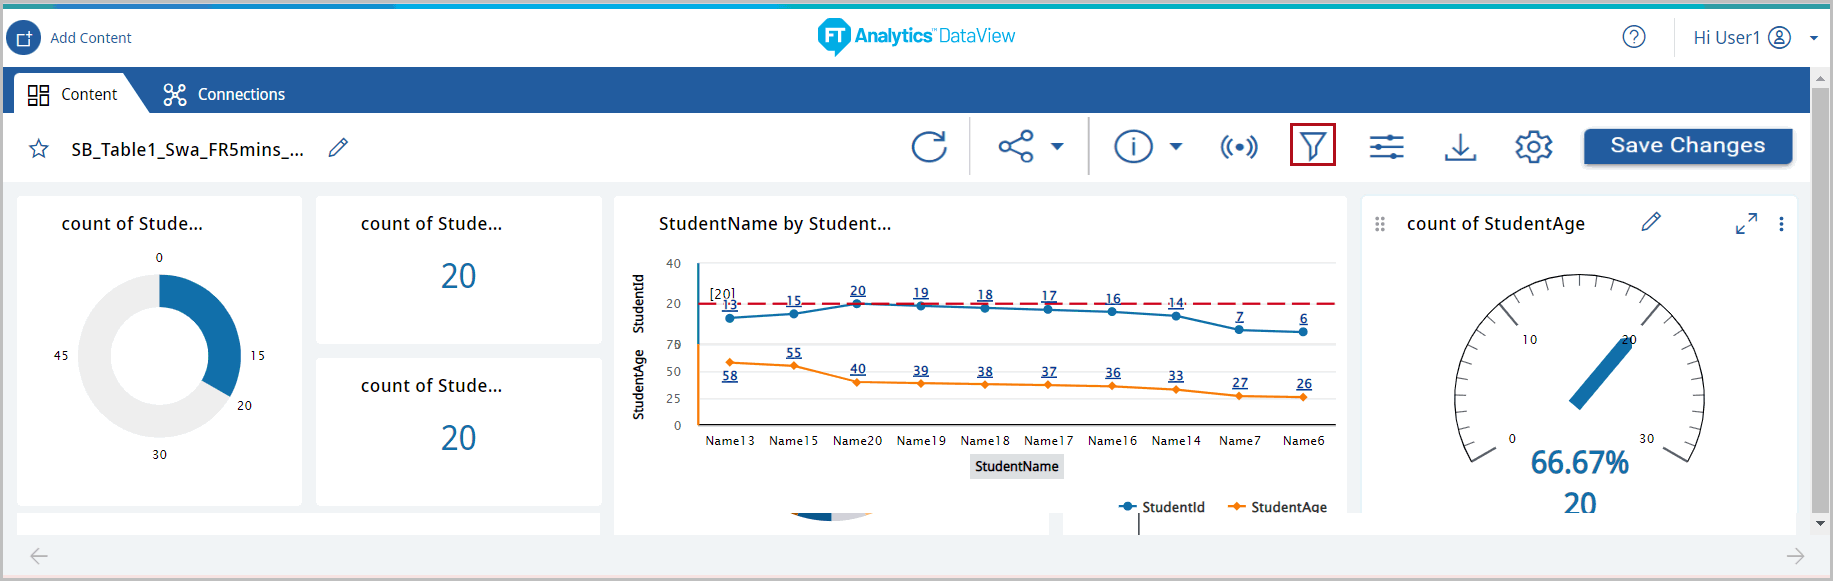
Task: Open the gear settings icon
Action: [1533, 147]
